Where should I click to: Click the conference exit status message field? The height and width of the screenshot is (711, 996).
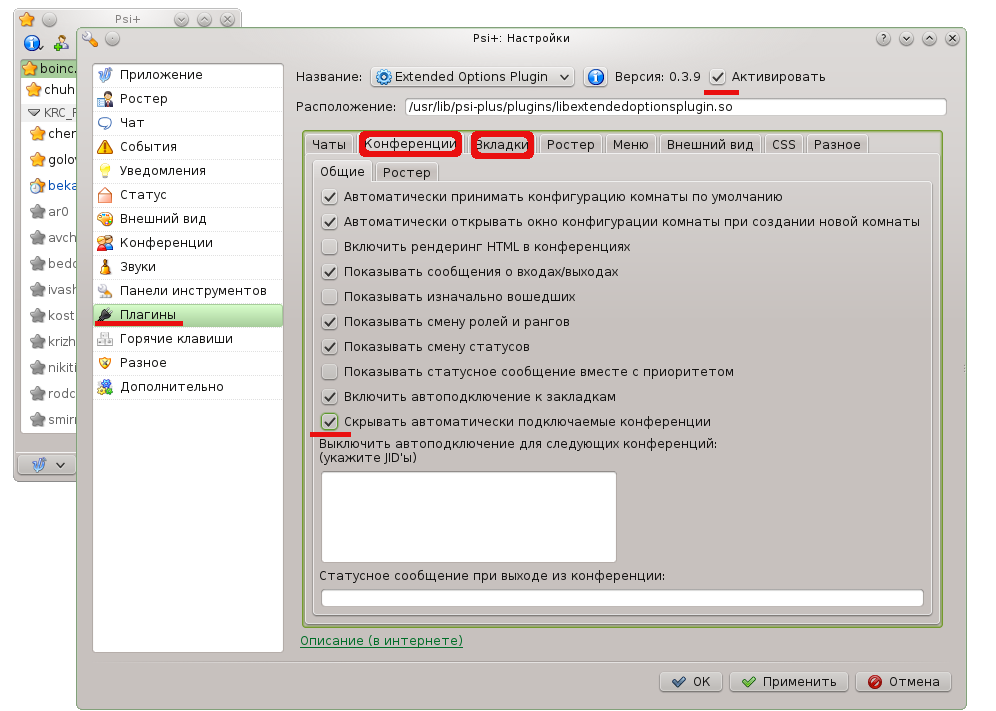click(621, 598)
